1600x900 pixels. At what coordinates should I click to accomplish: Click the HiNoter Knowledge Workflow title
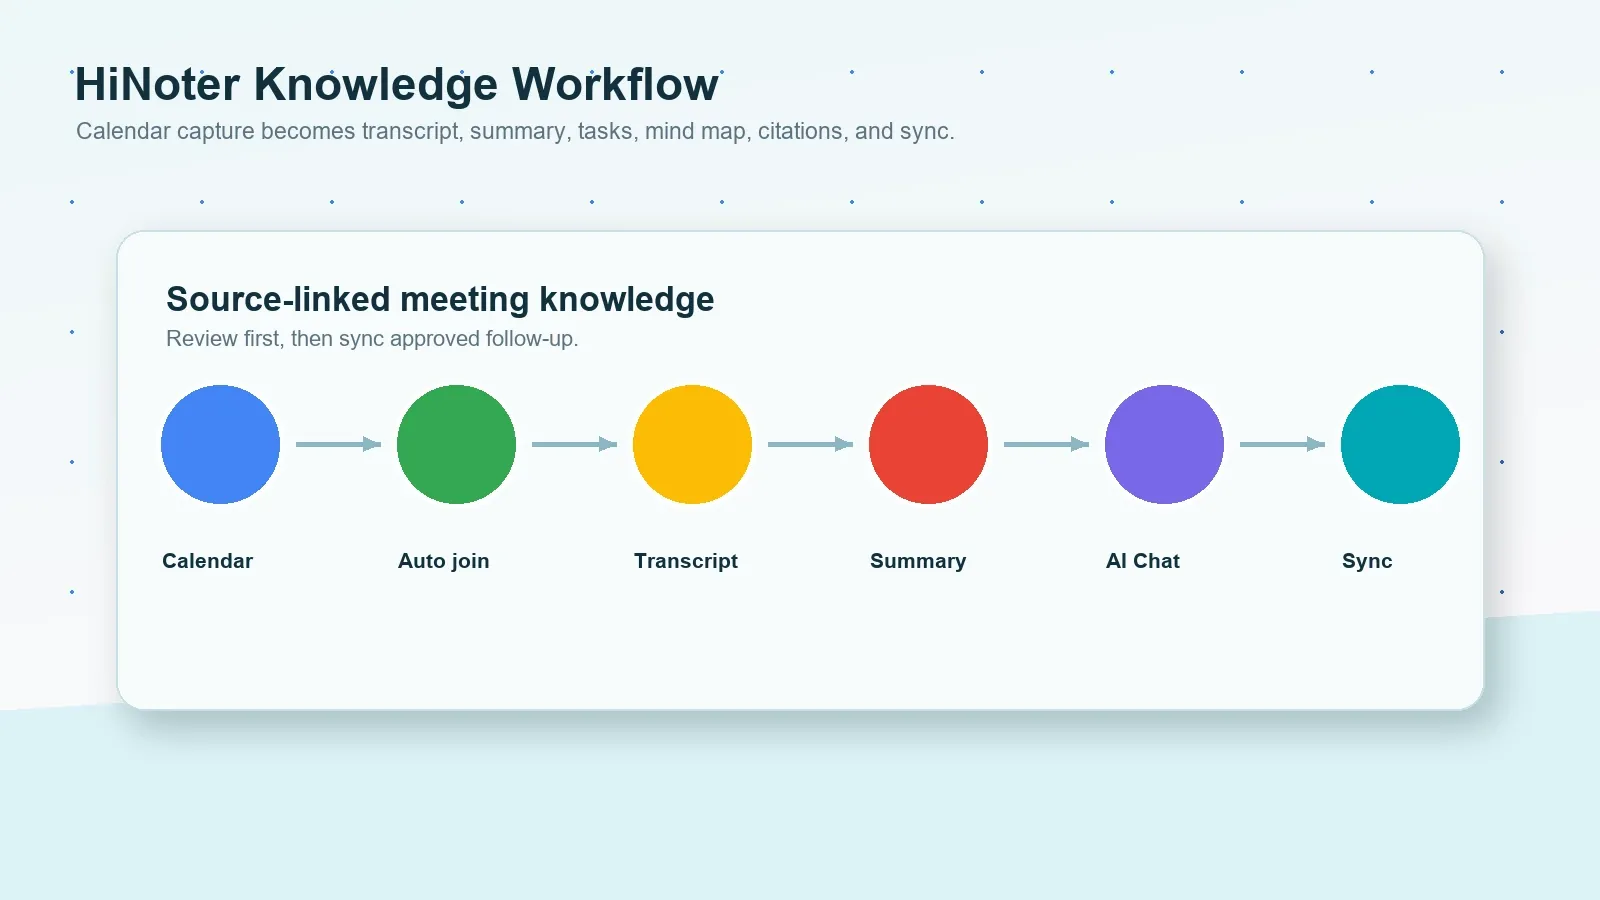click(397, 84)
